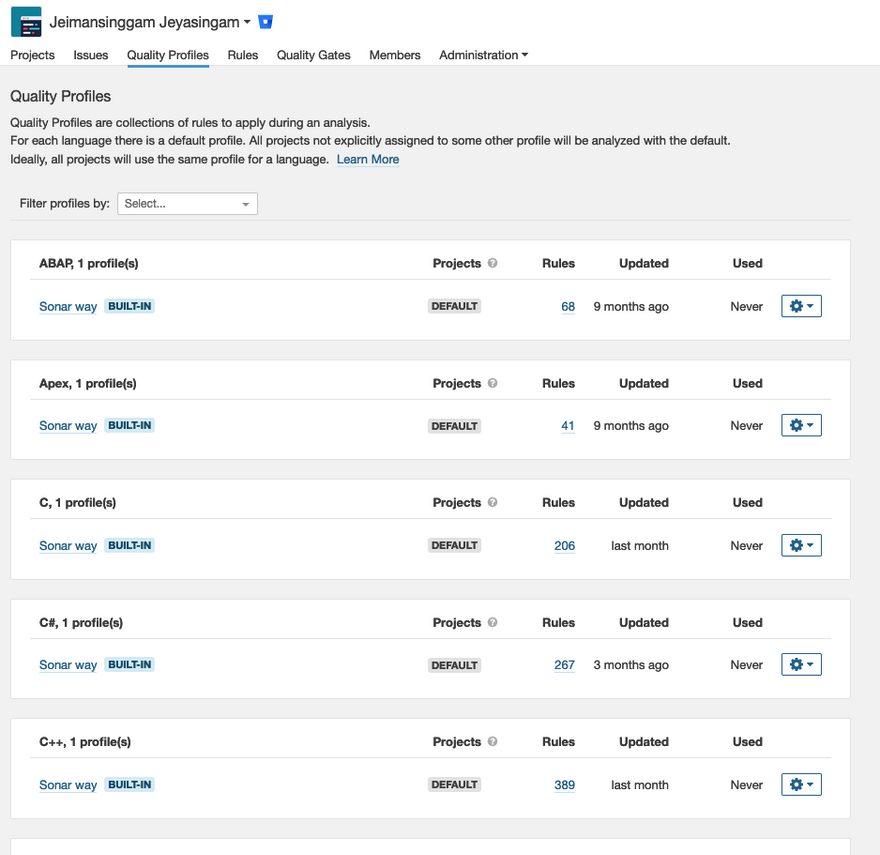The image size is (880, 855).
Task: Click the organization avatar icon
Action: click(26, 22)
